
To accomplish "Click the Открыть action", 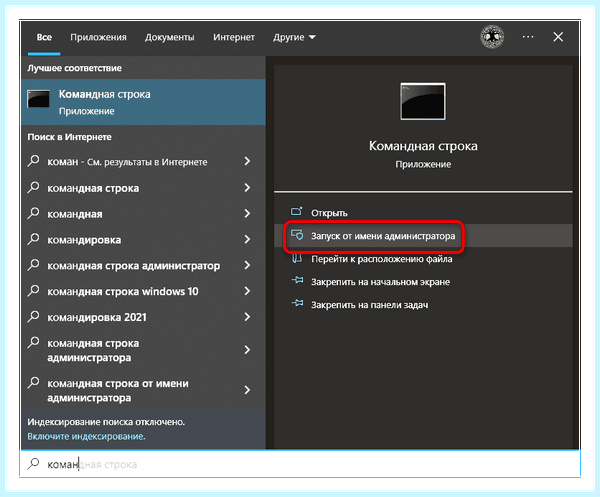I will click(x=423, y=213).
